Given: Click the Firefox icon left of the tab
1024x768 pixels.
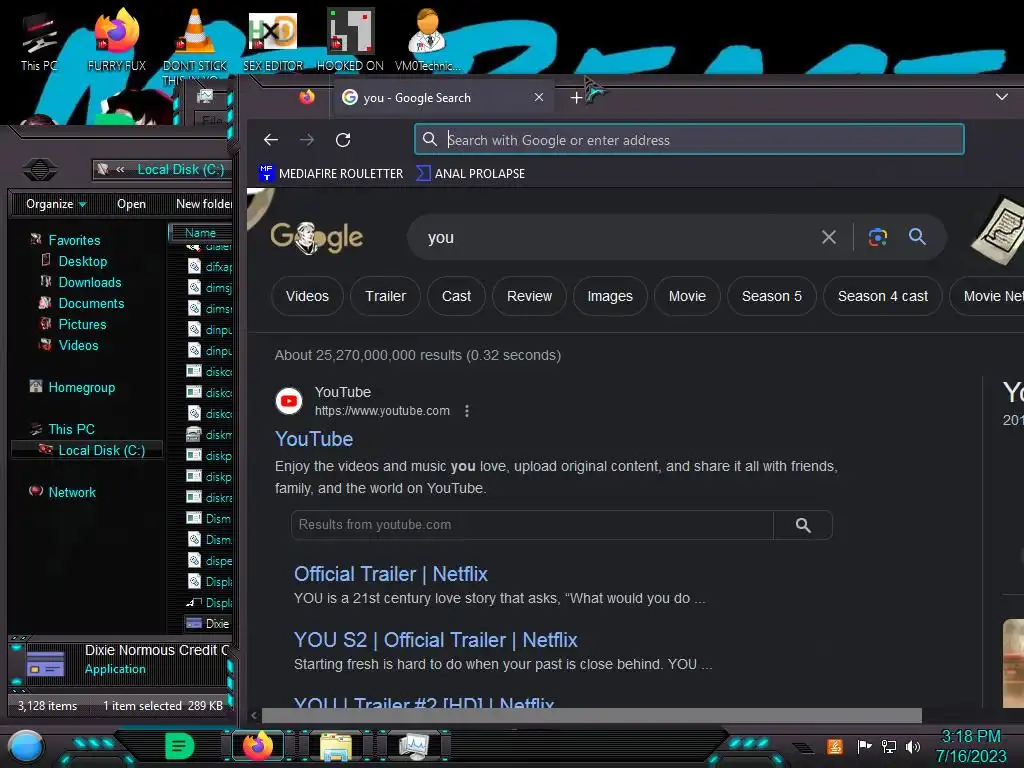Looking at the screenshot, I should (x=307, y=97).
